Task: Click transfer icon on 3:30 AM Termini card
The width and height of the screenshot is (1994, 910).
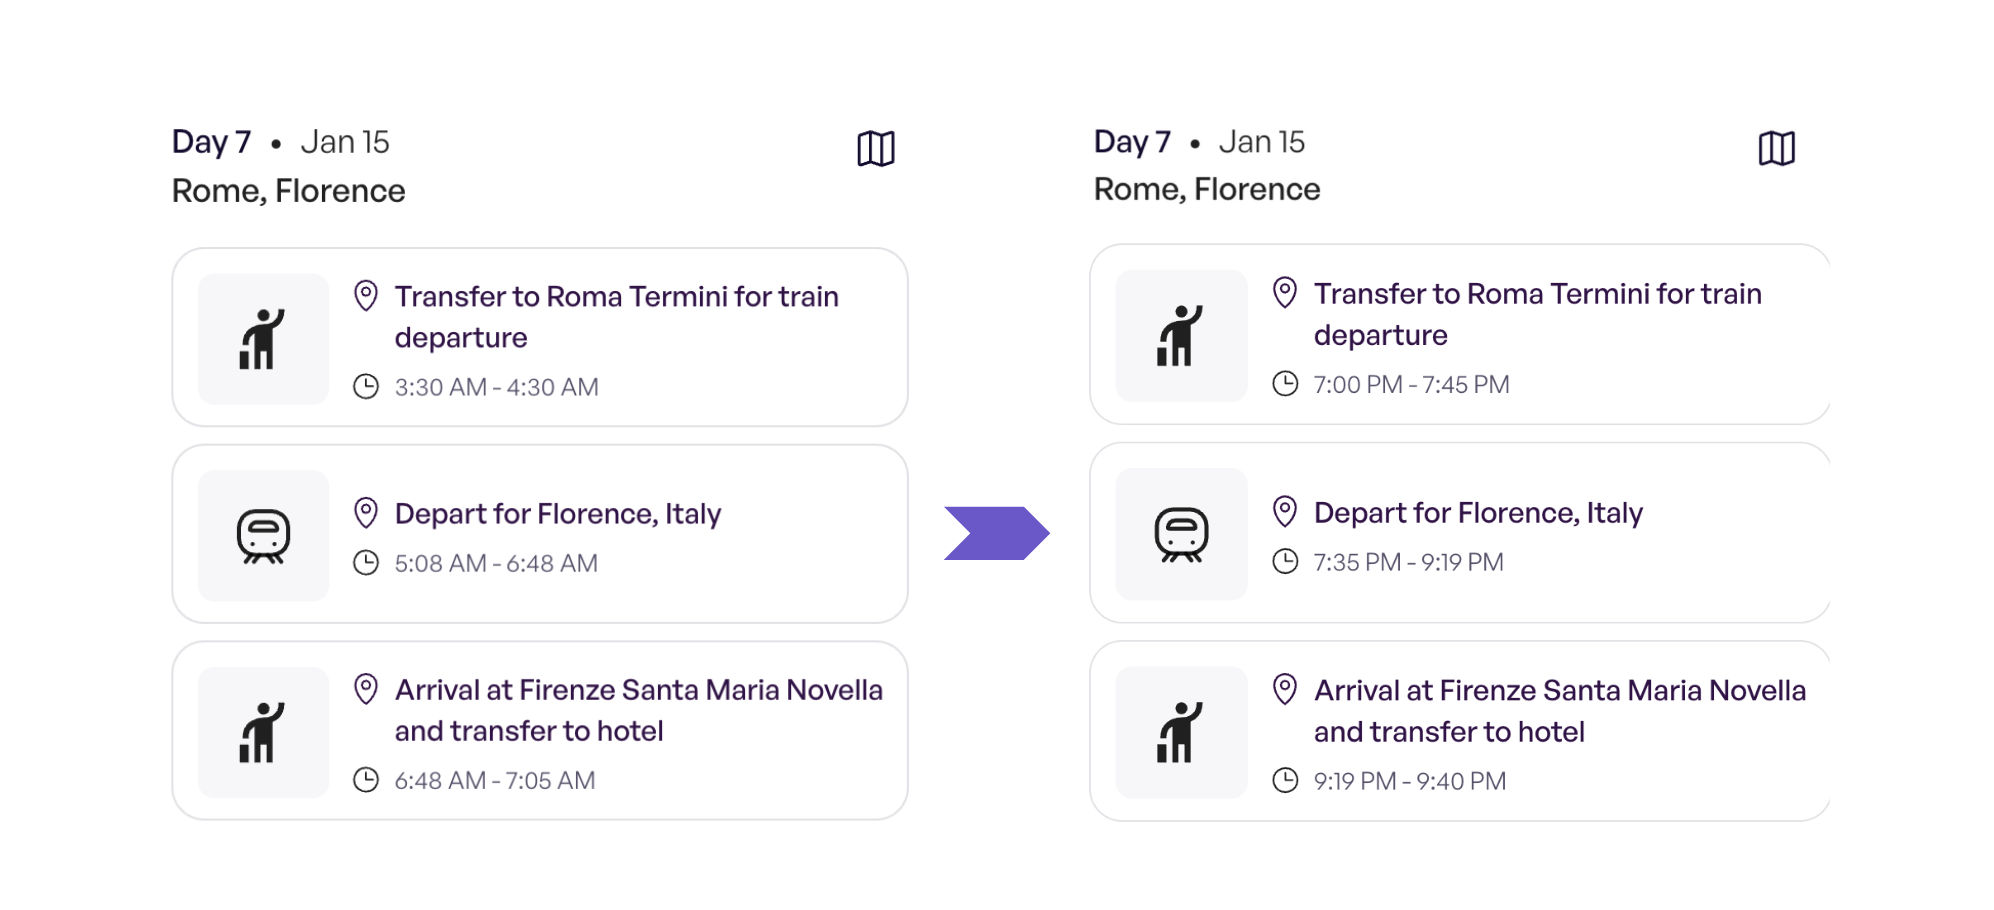Action: (x=263, y=339)
